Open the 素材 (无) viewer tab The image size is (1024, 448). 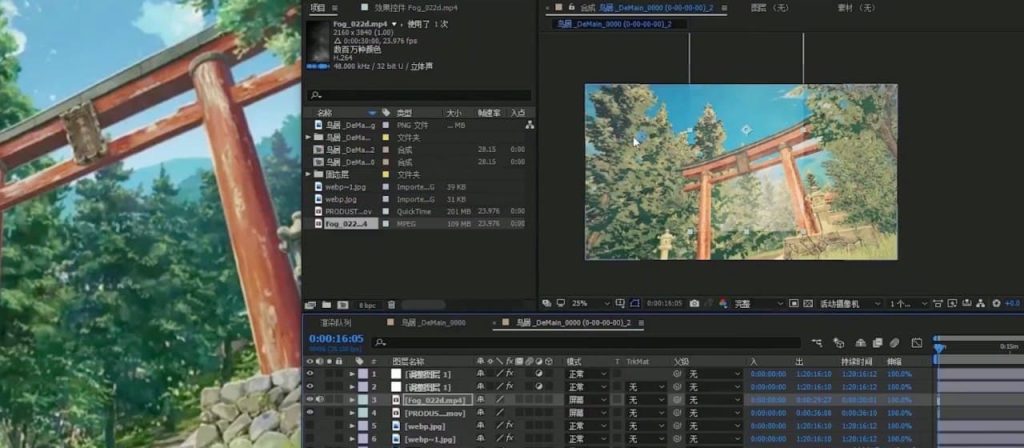tap(856, 8)
